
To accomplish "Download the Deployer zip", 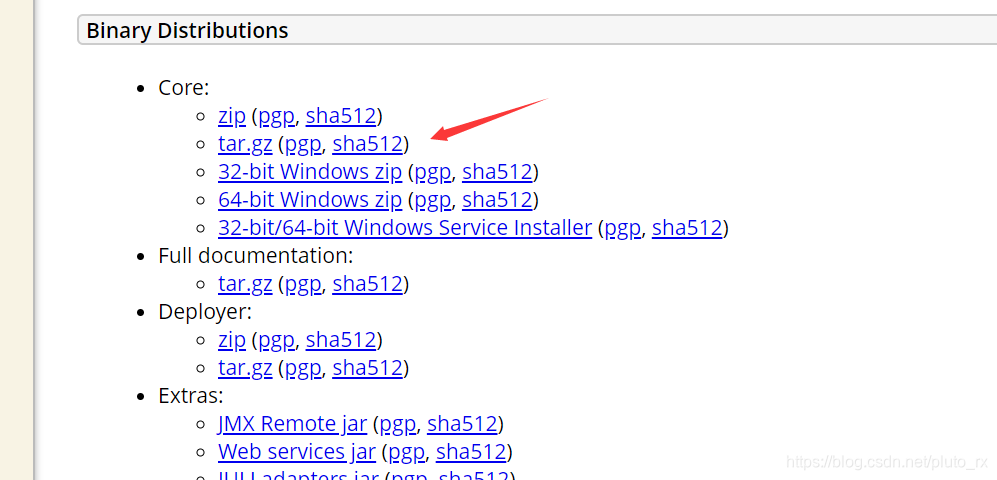I will (231, 340).
